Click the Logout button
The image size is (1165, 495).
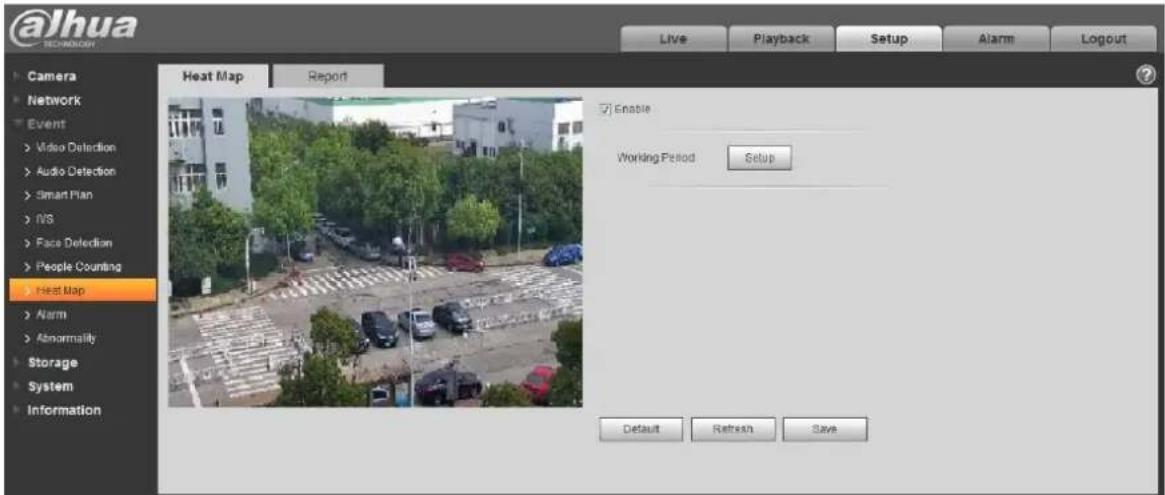pyautogui.click(x=1104, y=39)
